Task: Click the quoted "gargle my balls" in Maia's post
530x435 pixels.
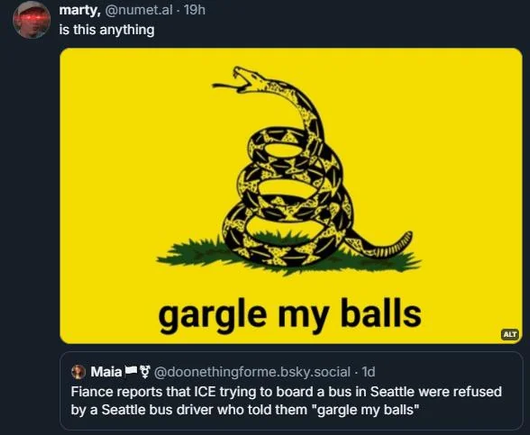Action: coord(365,410)
